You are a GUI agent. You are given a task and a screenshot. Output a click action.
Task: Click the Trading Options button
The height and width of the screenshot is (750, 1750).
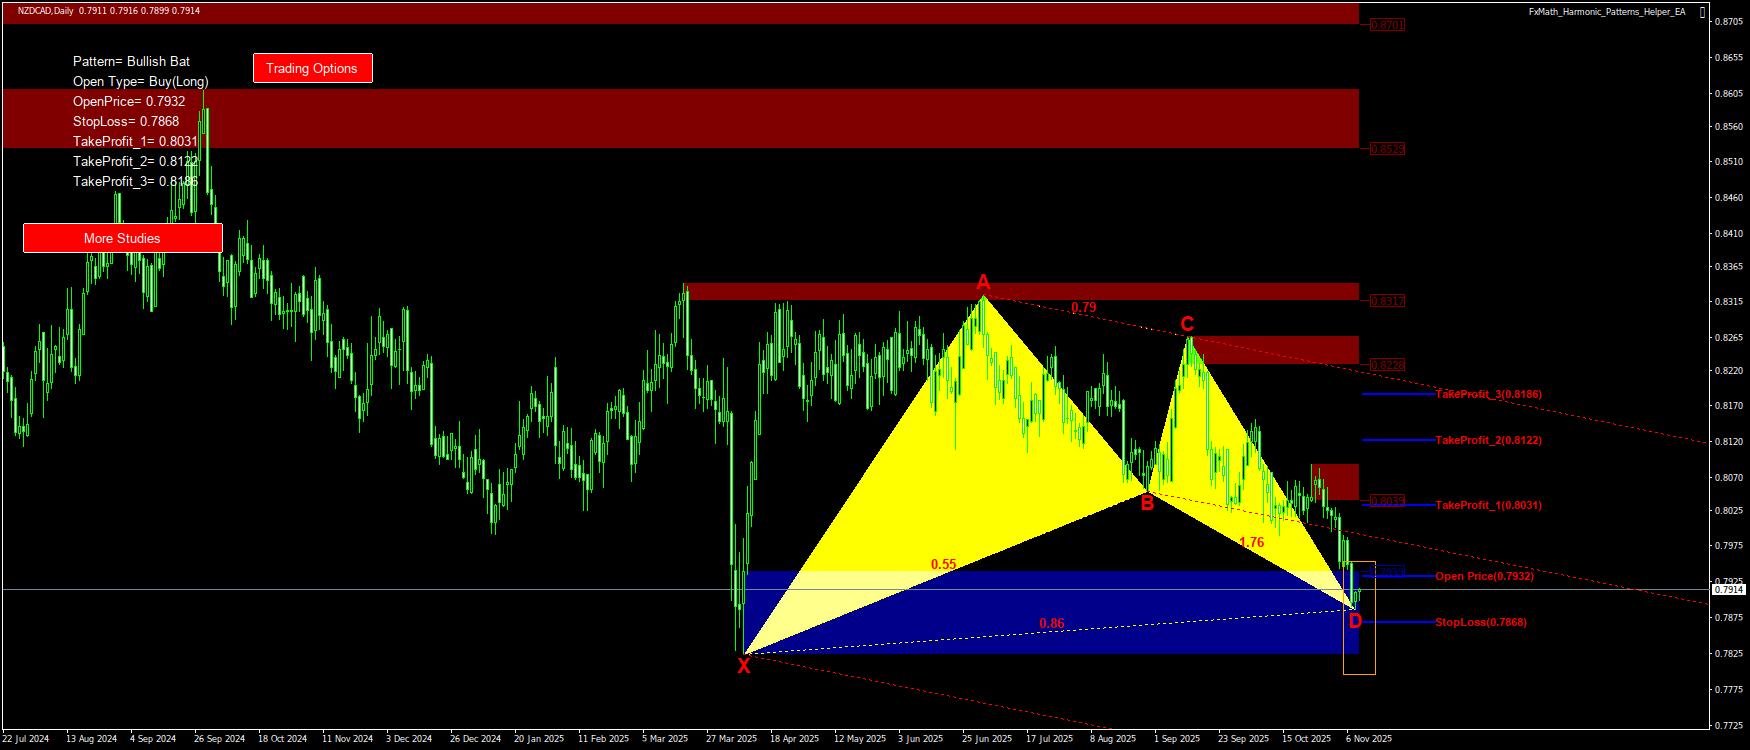(x=312, y=68)
